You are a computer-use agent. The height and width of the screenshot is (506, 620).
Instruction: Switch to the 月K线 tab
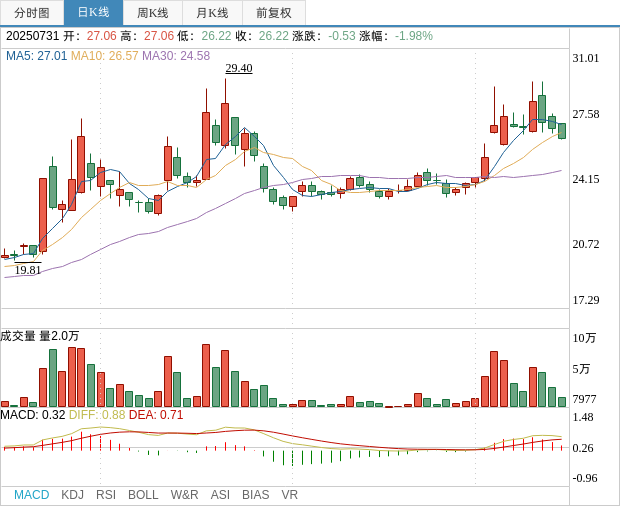212,13
